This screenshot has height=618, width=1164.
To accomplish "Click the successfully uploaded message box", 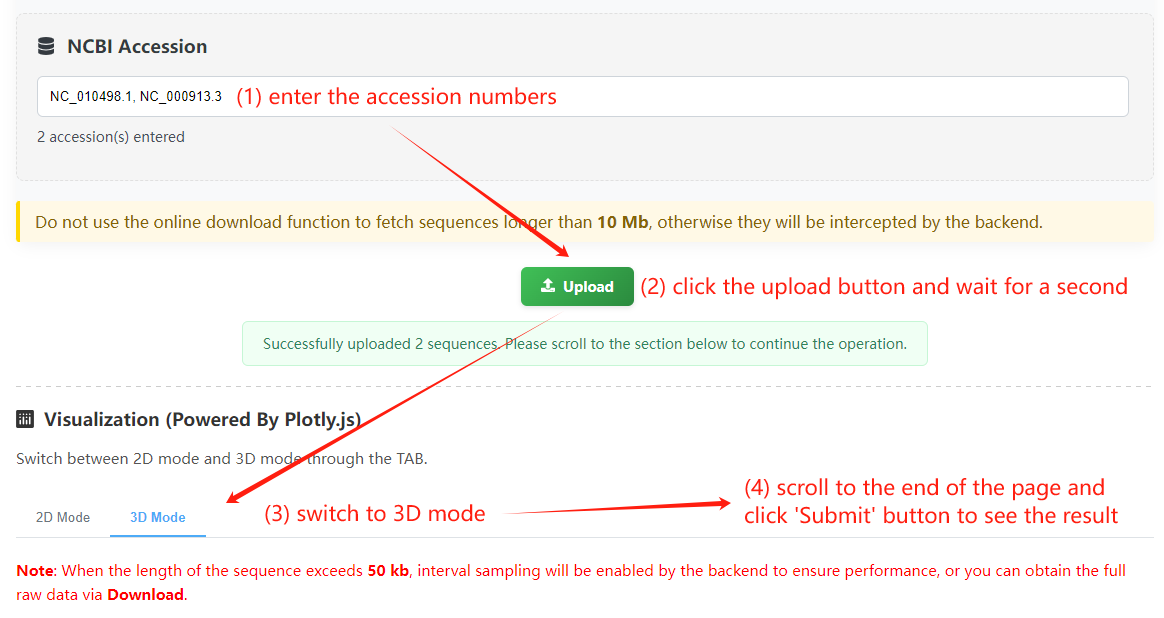I will pyautogui.click(x=584, y=344).
